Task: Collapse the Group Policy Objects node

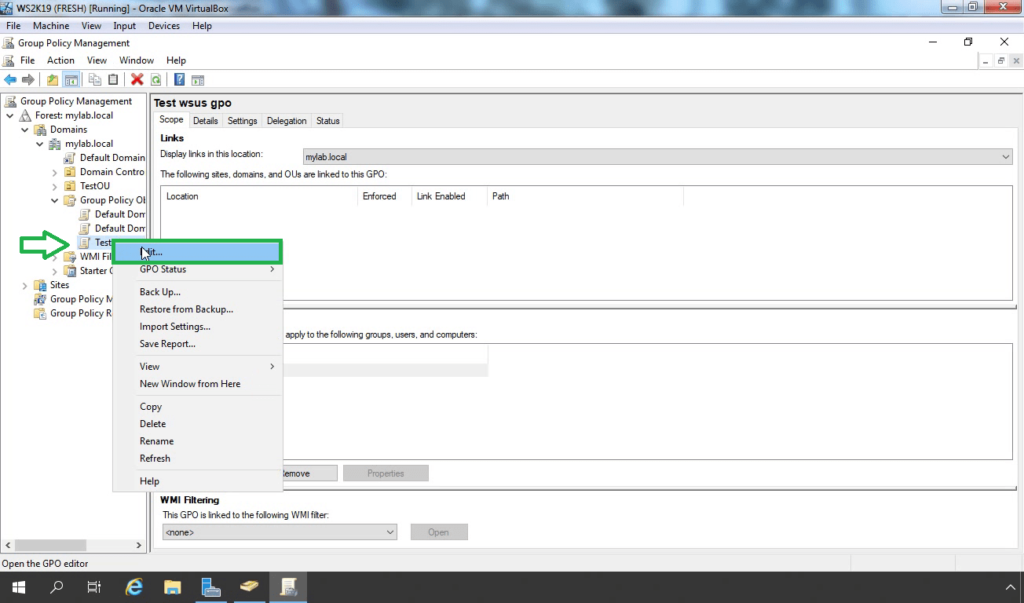Action: click(x=55, y=201)
